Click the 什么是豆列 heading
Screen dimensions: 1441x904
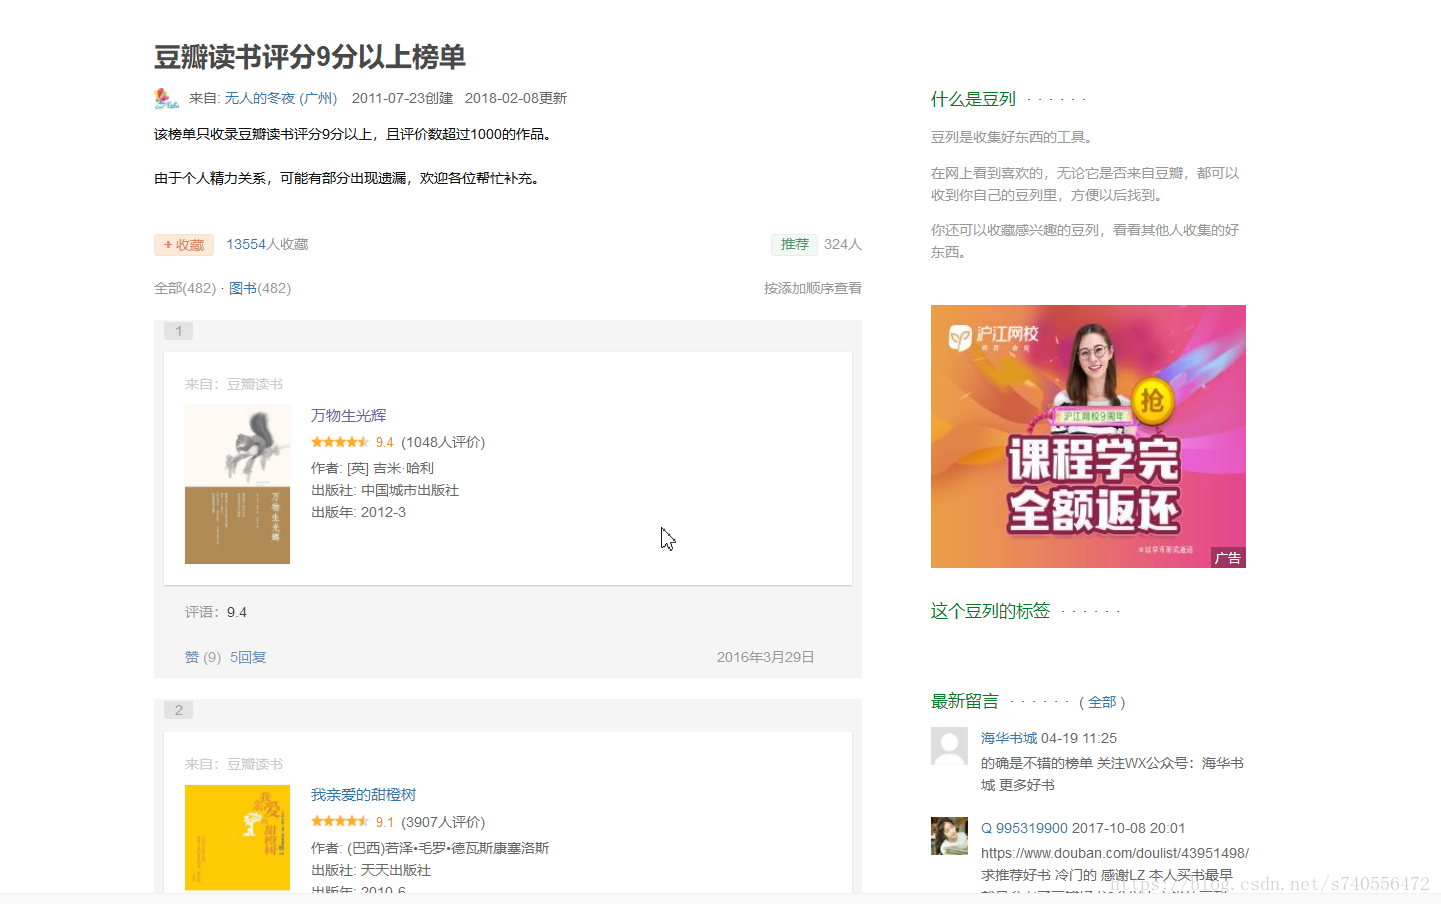point(973,99)
